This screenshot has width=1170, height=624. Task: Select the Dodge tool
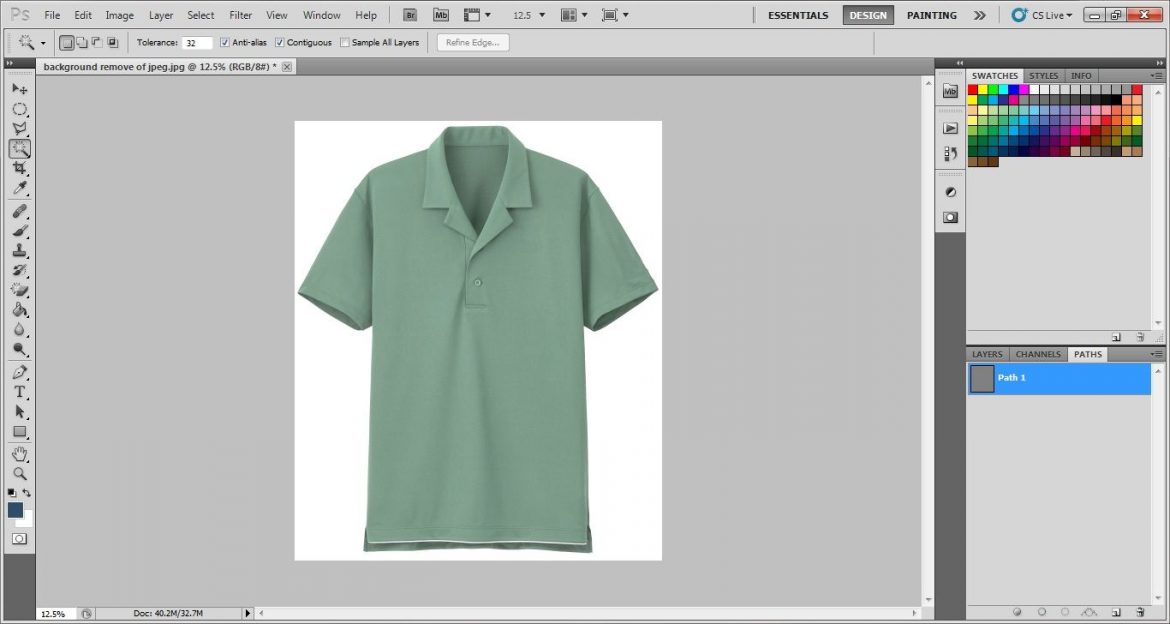coord(19,349)
